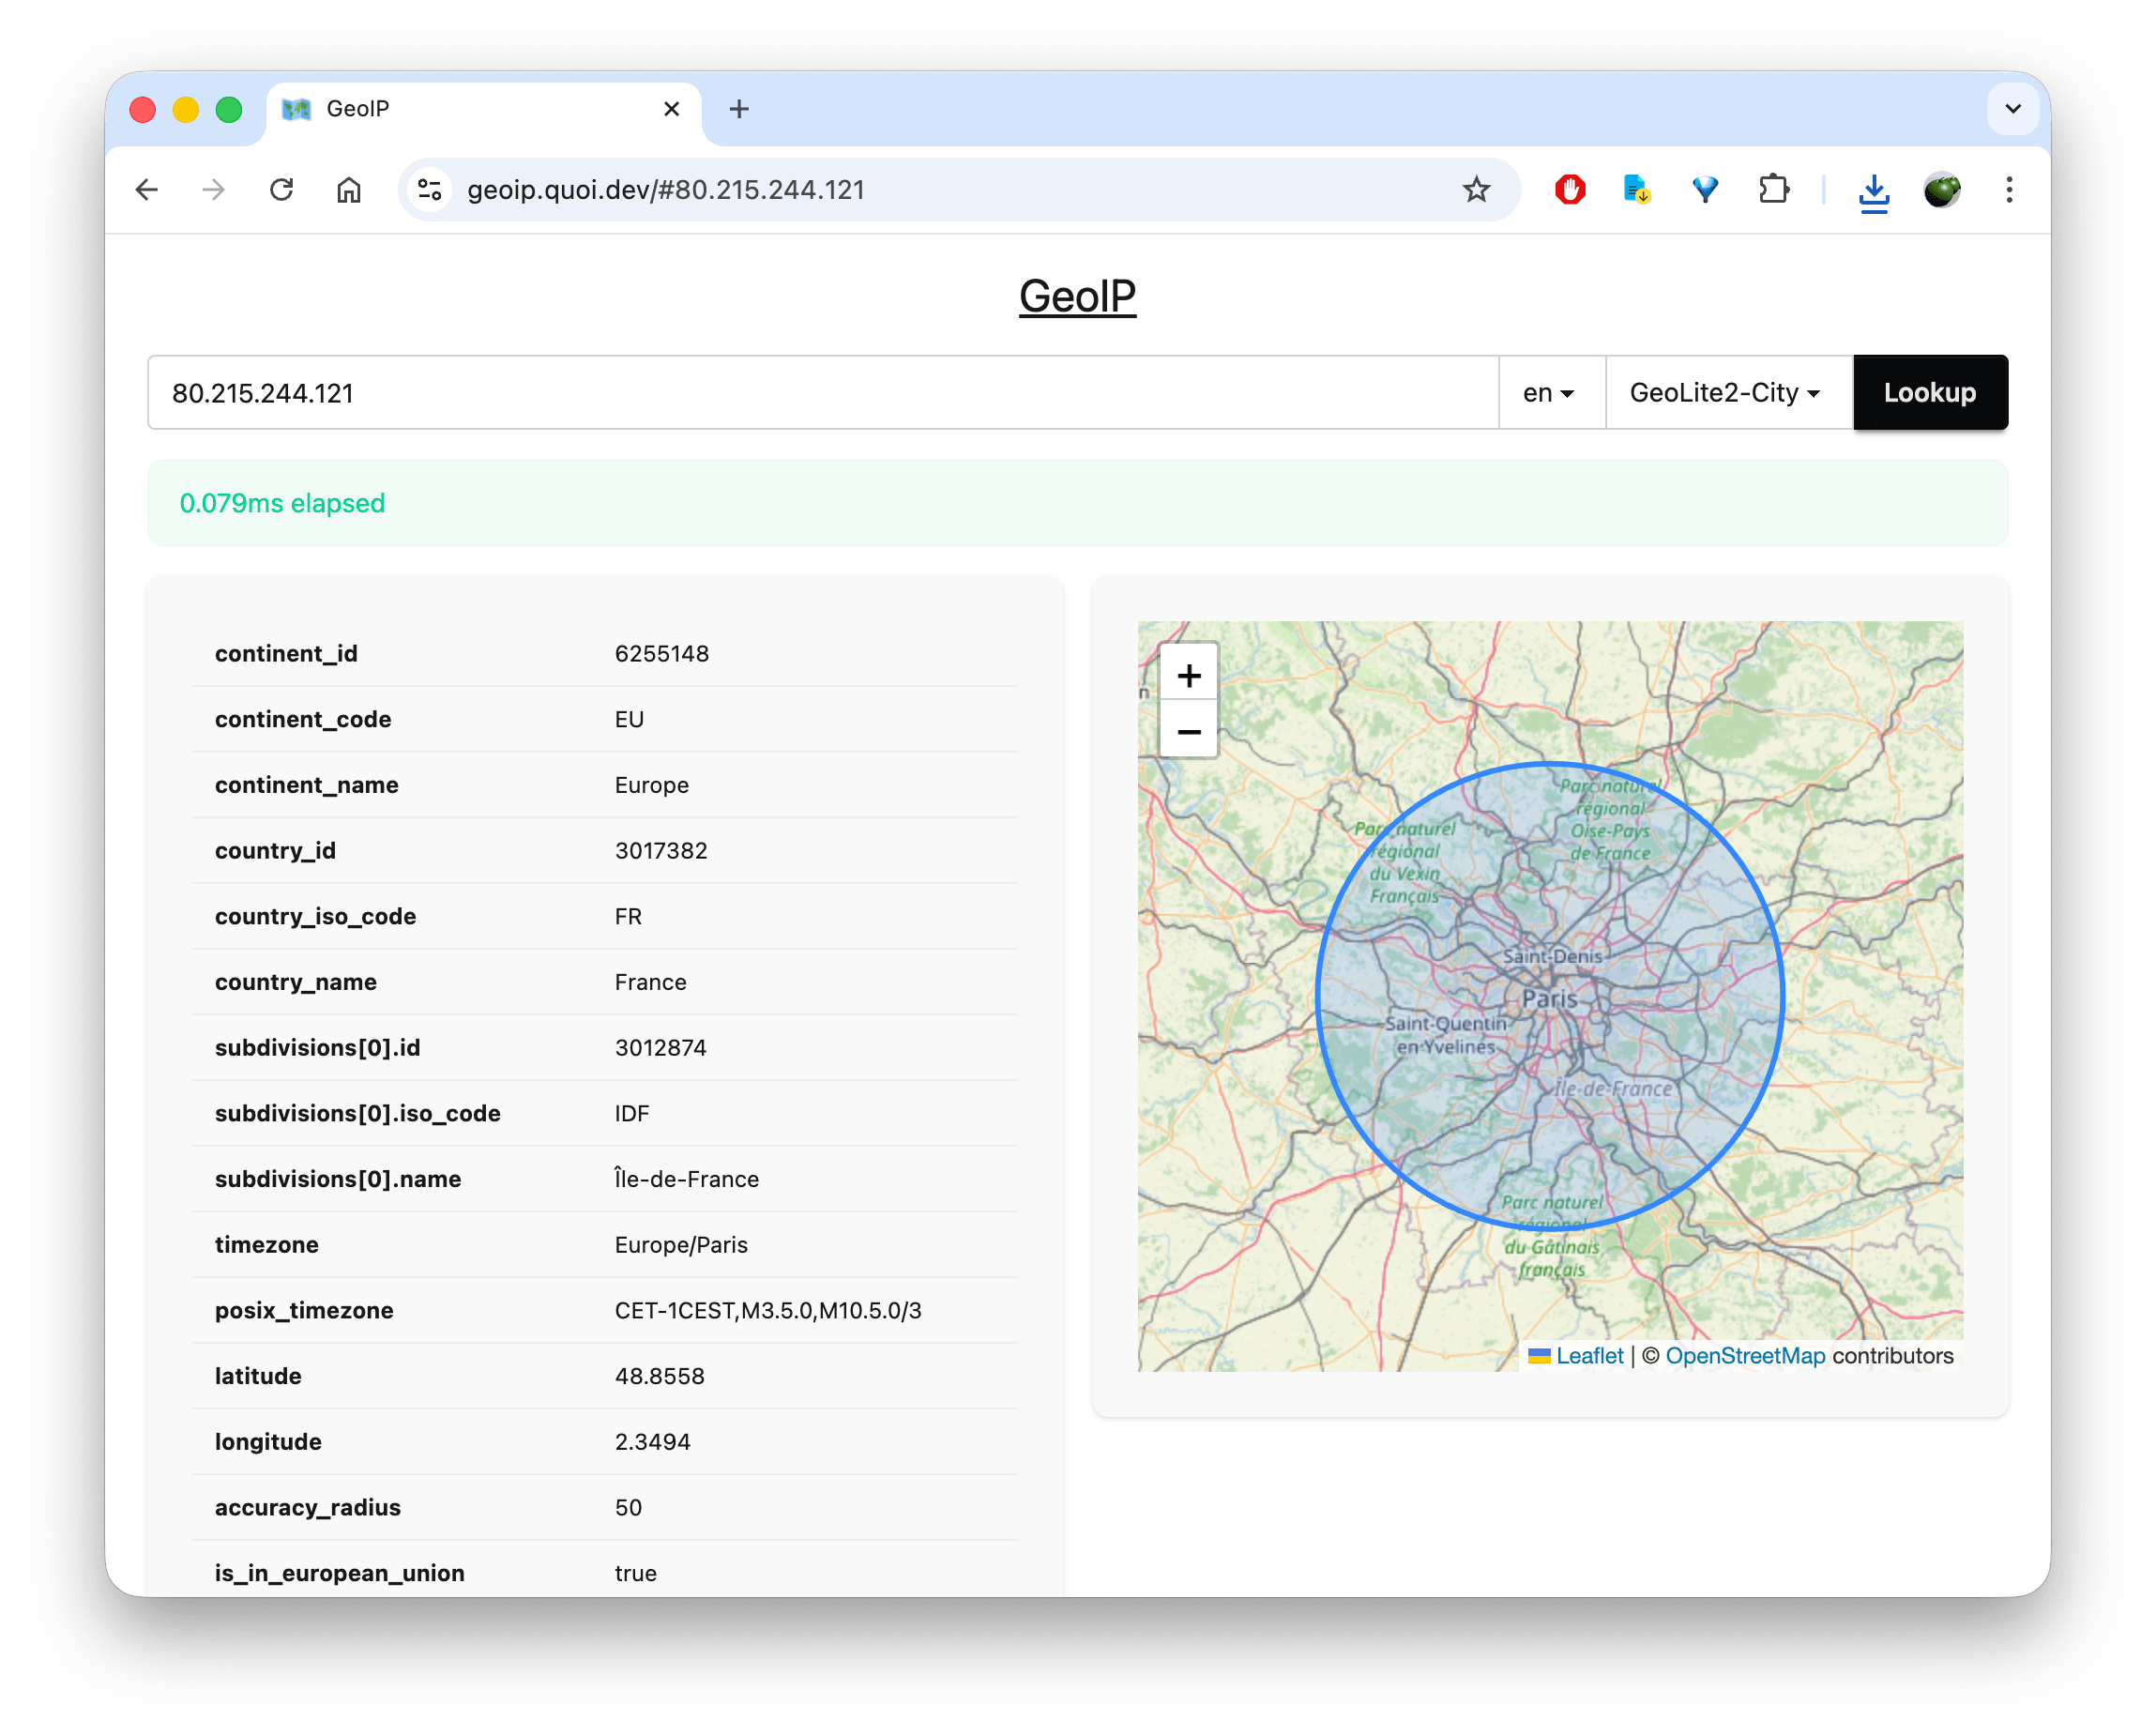Screen dimensions: 2156x1736
Task: Click the home icon in the toolbar
Action: (349, 190)
